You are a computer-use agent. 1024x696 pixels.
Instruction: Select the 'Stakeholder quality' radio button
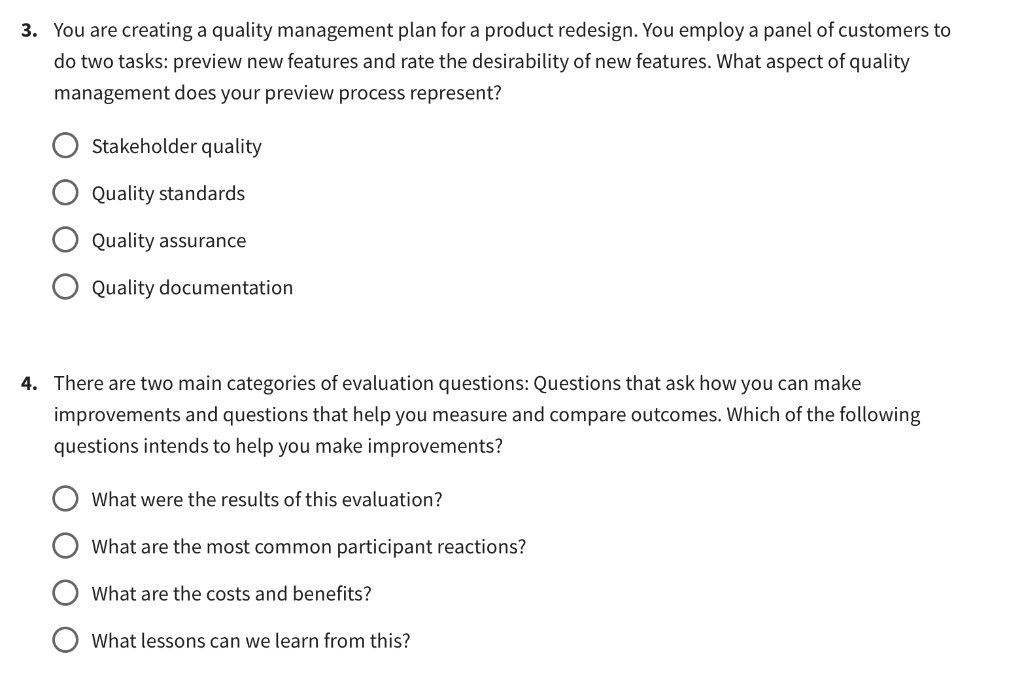coord(65,145)
